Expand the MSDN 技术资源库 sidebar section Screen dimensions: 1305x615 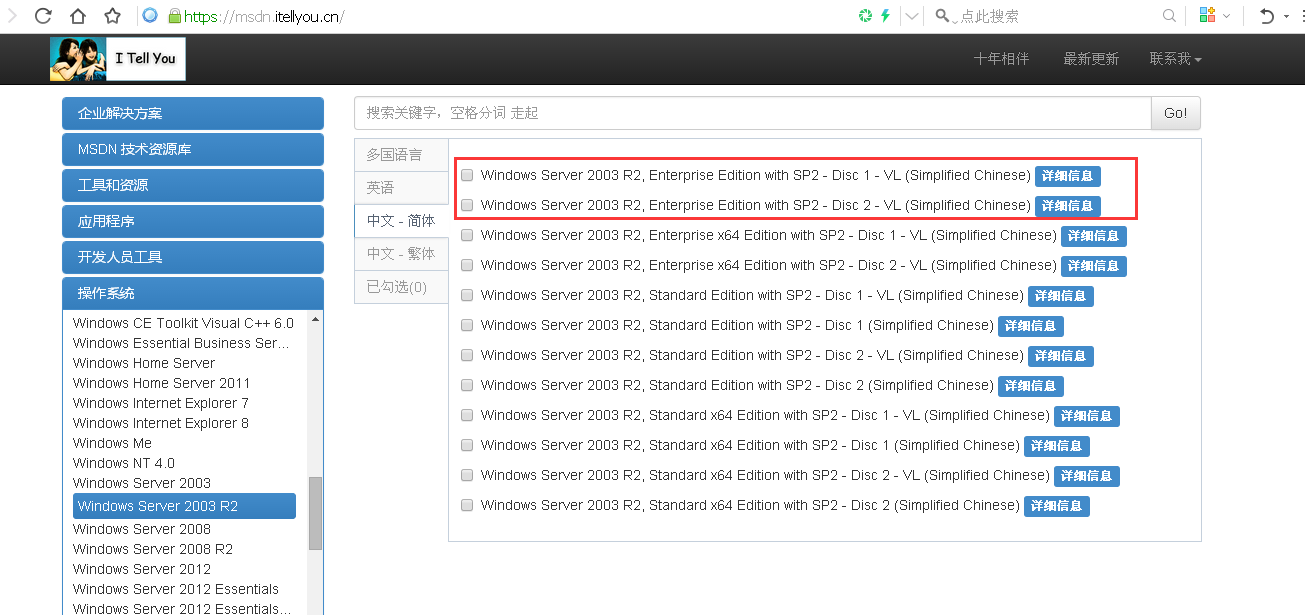[x=193, y=149]
